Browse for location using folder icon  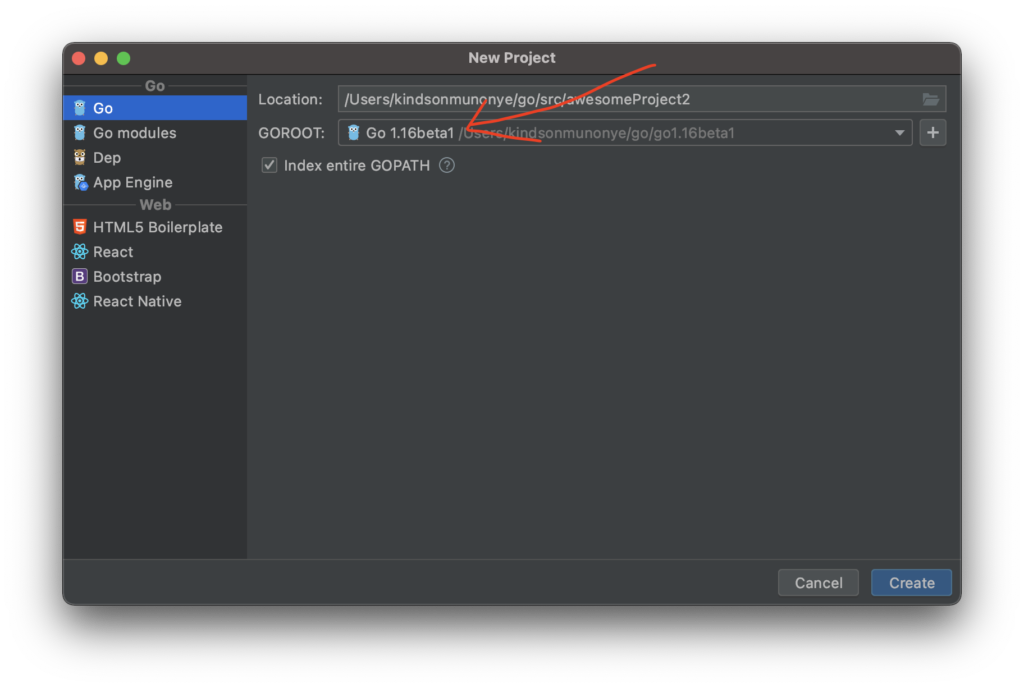pos(931,99)
